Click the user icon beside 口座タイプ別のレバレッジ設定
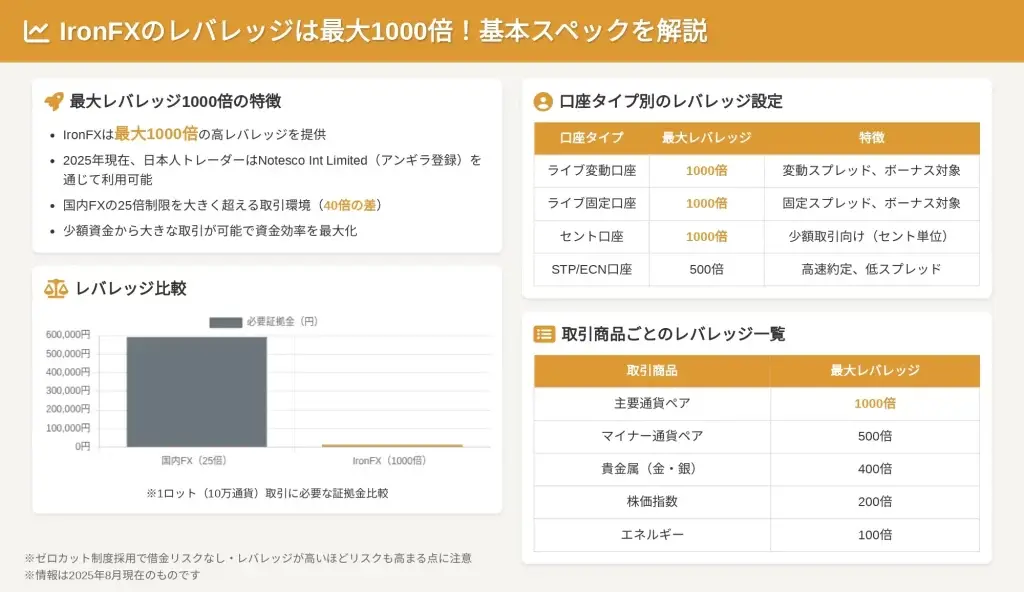The width and height of the screenshot is (1024, 592). point(543,101)
